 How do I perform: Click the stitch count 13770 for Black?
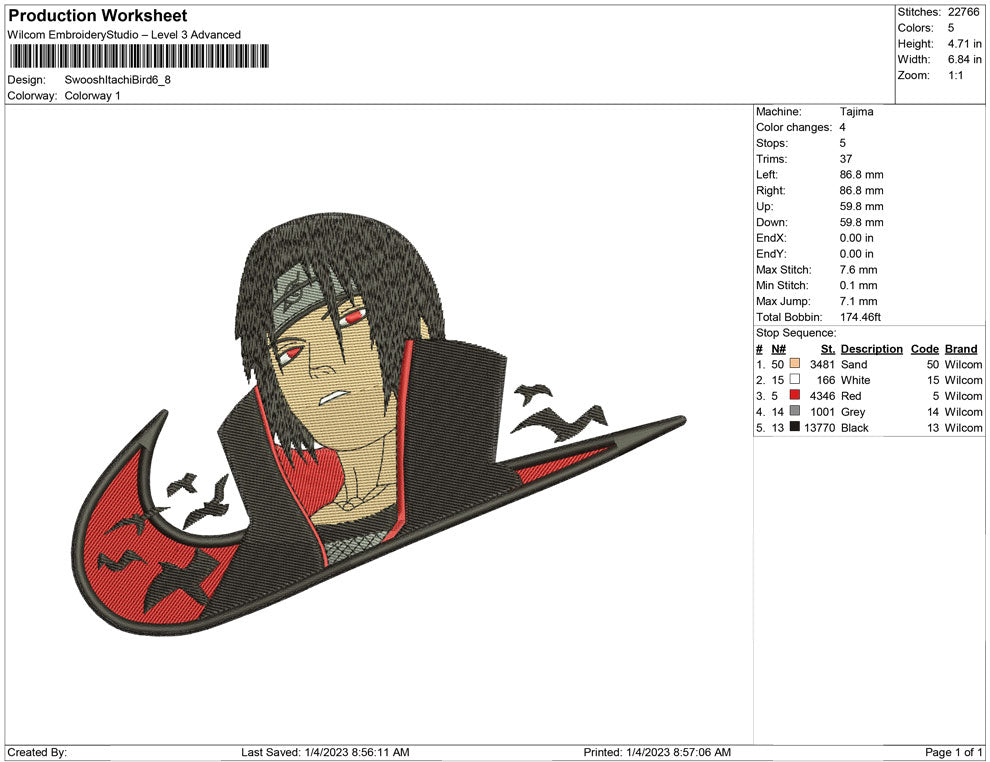click(x=820, y=427)
